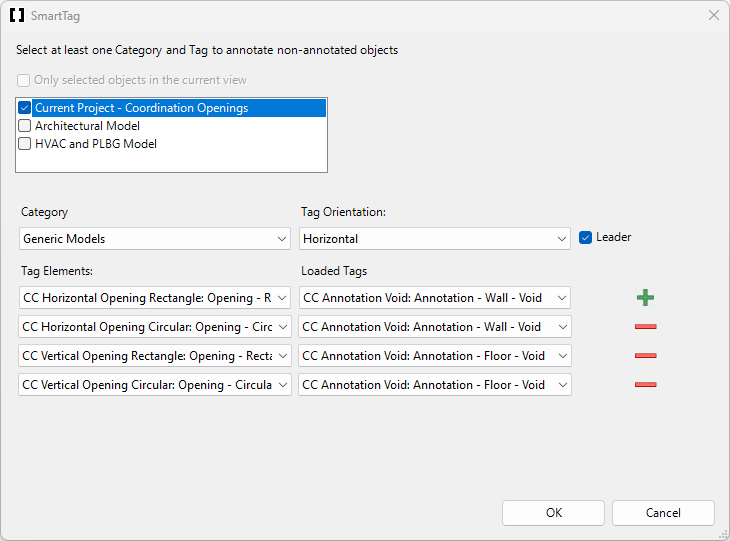Uncheck Current Project - Coordination Openings
Screen dimensions: 730x541
(25, 108)
